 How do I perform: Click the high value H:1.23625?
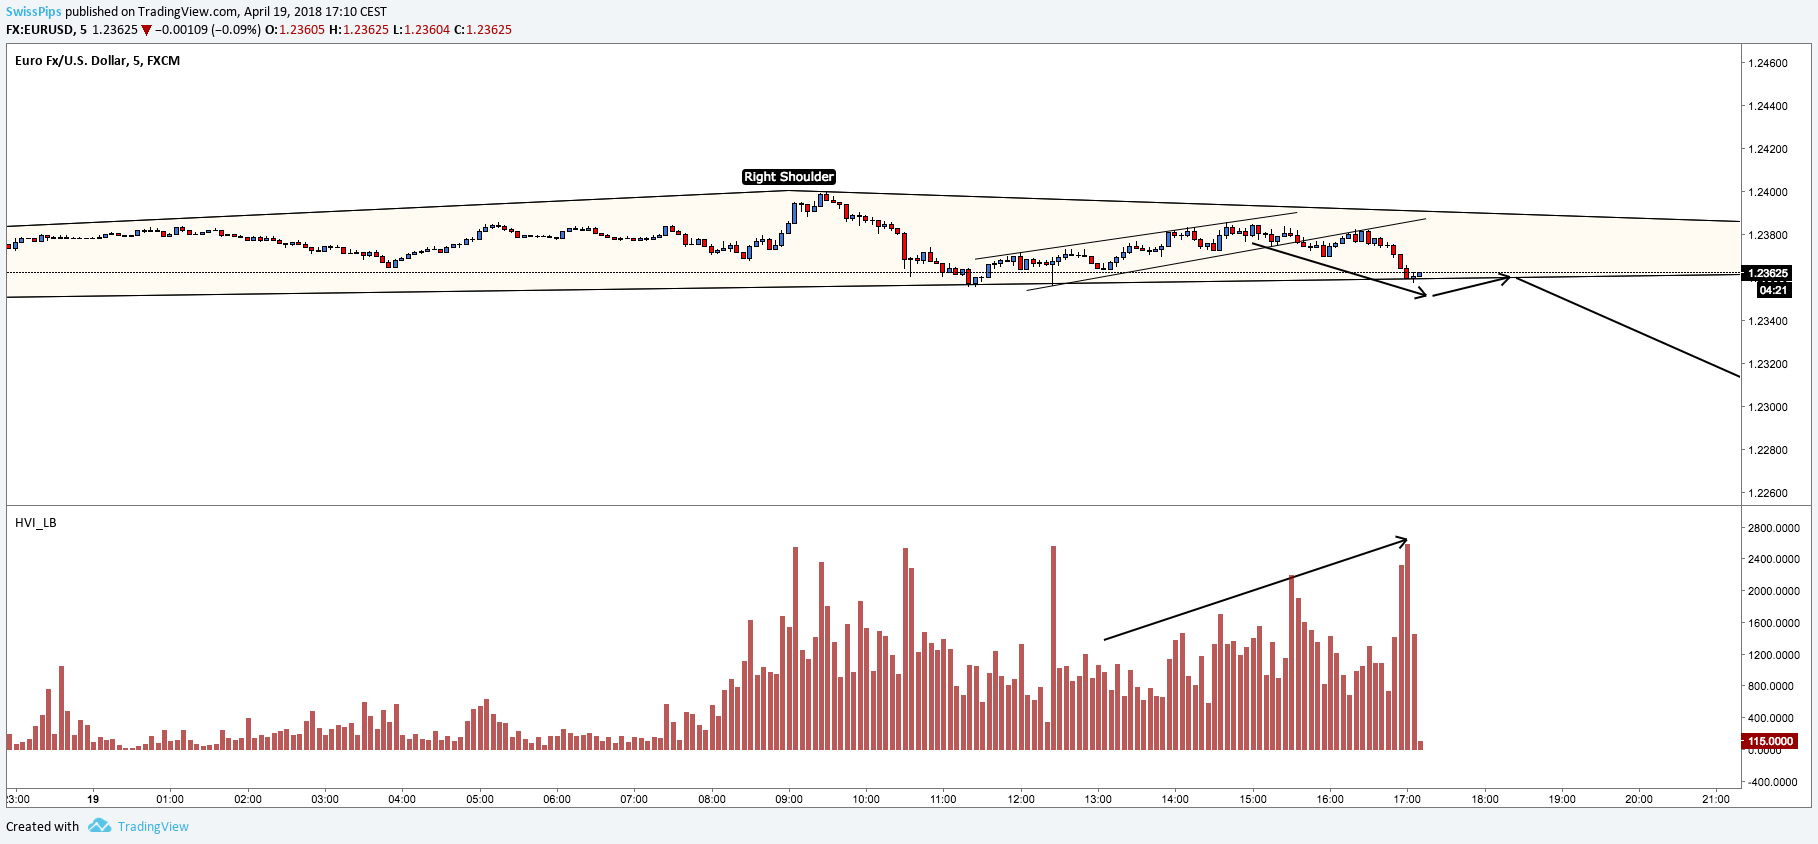(x=359, y=30)
